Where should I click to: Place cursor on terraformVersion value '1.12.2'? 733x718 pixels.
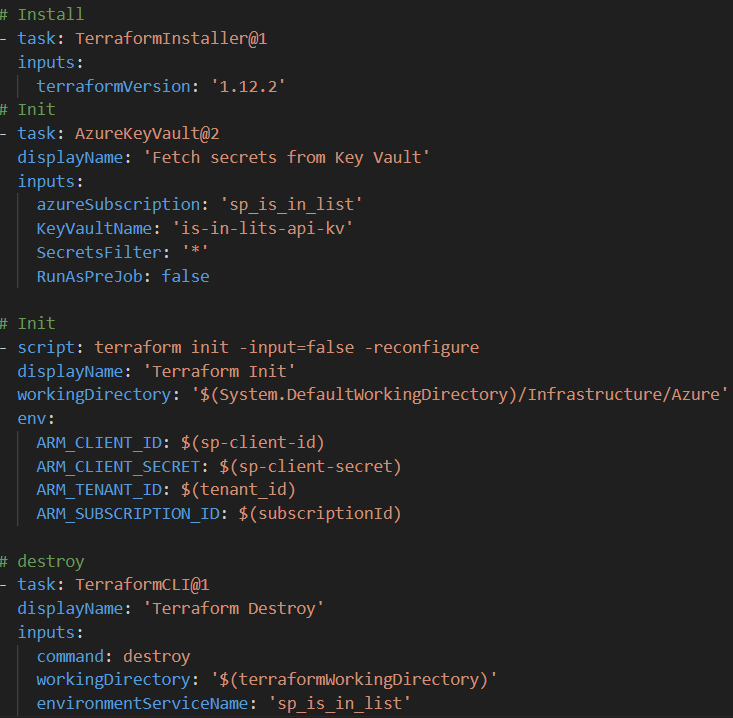(x=248, y=86)
